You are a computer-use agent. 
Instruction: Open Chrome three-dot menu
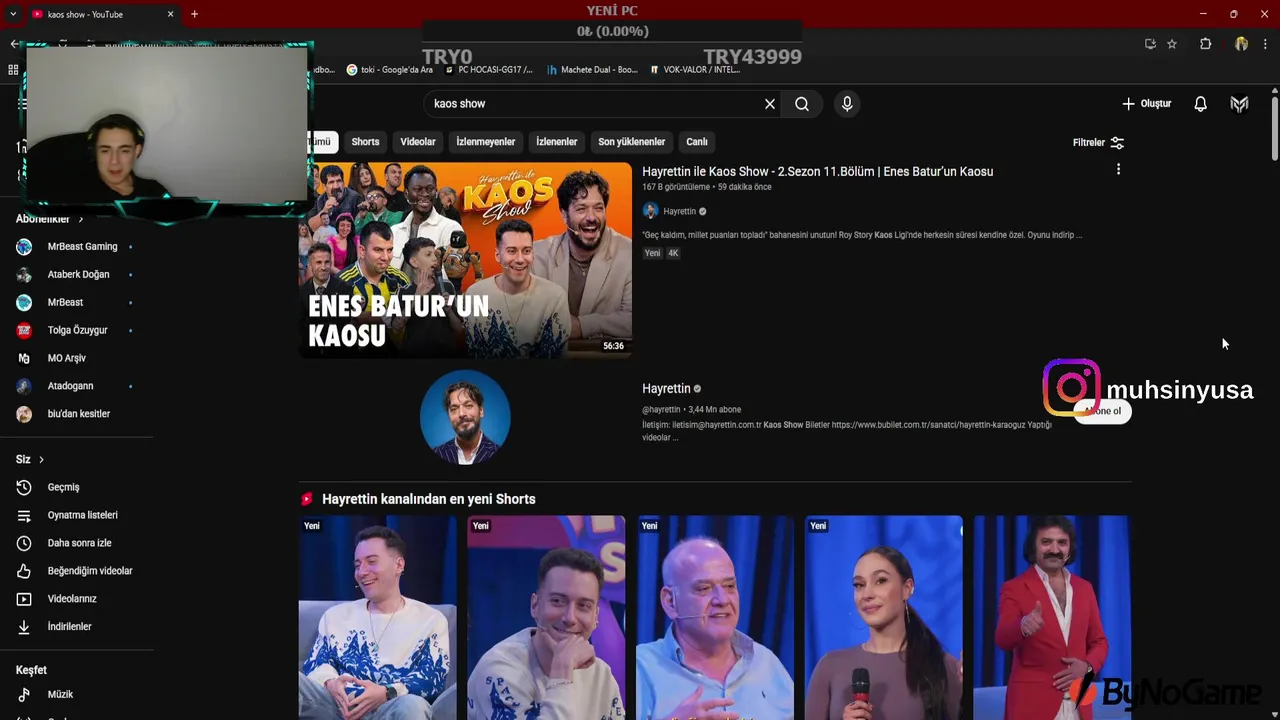1266,44
